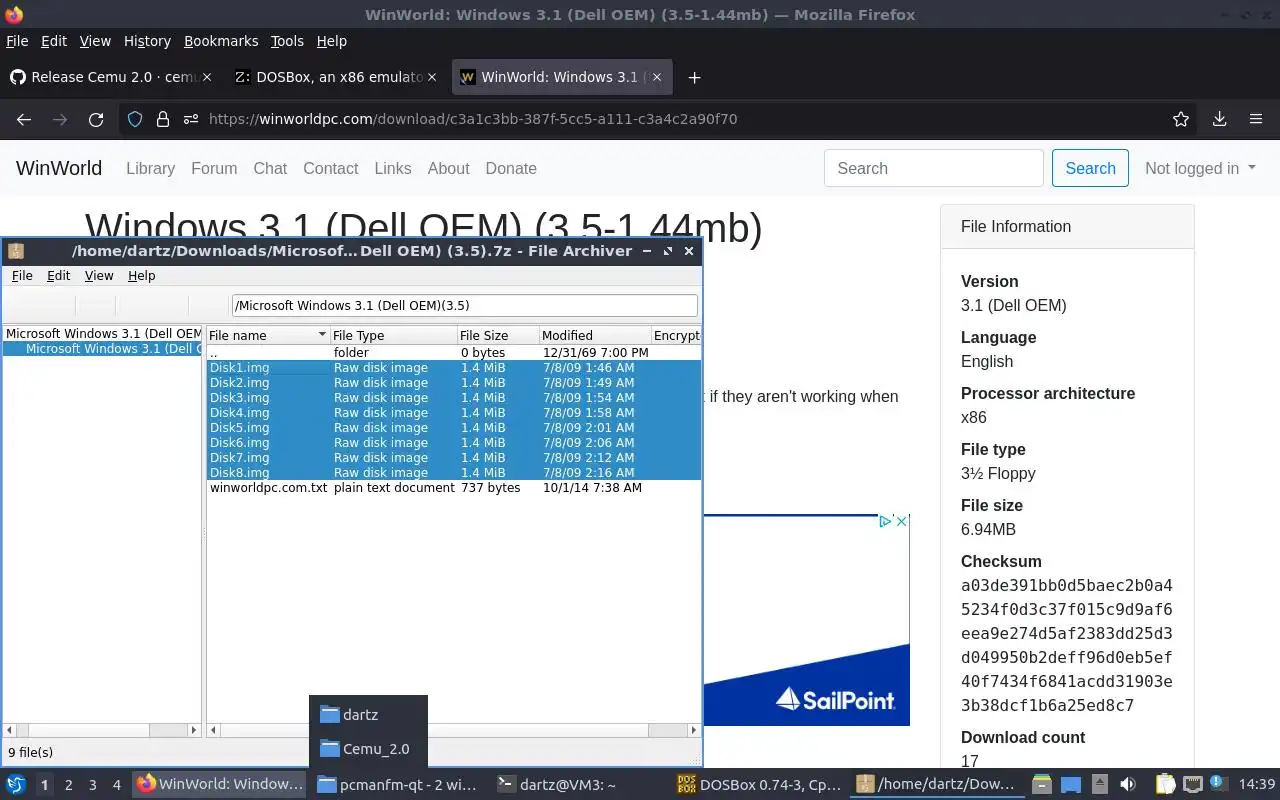Close the DOSBox tab
The width and height of the screenshot is (1280, 800).
pyautogui.click(x=432, y=77)
